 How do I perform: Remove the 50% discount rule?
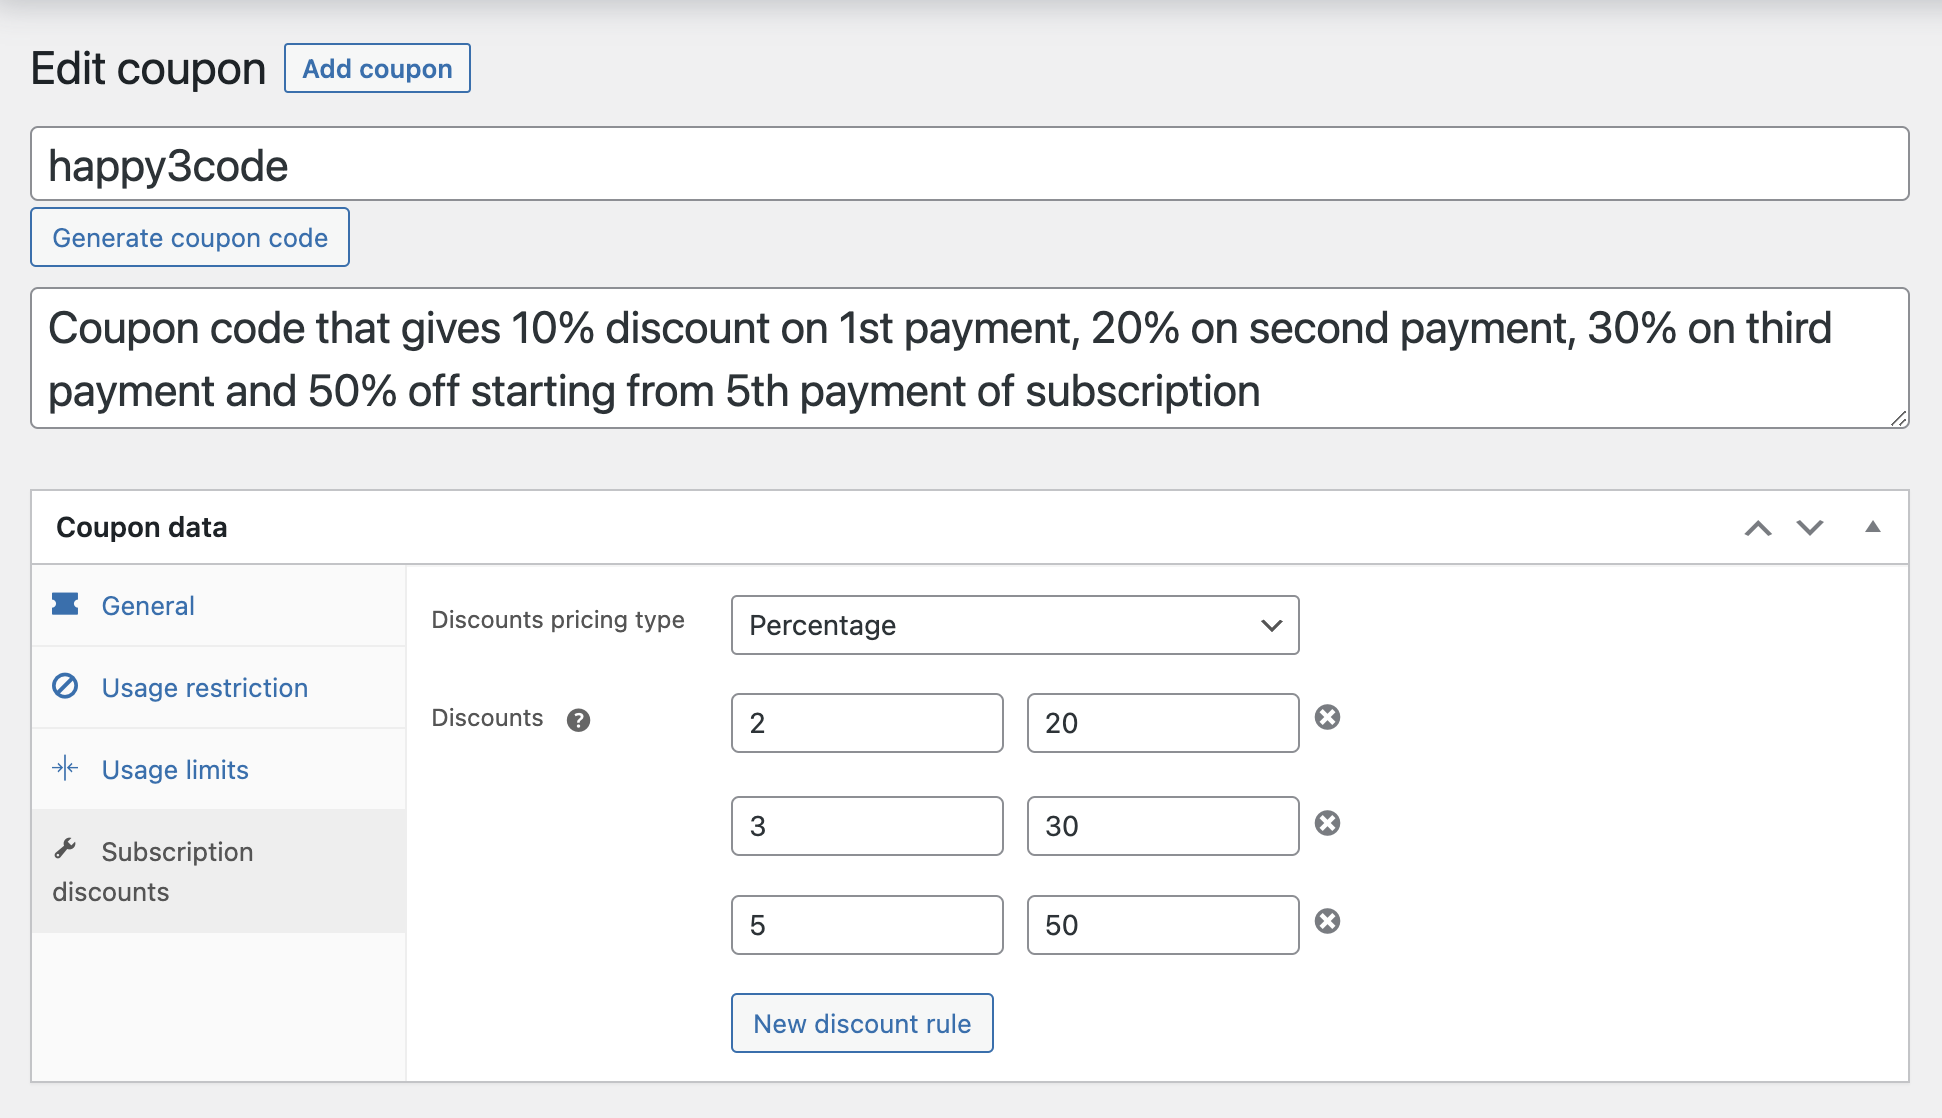(1328, 921)
